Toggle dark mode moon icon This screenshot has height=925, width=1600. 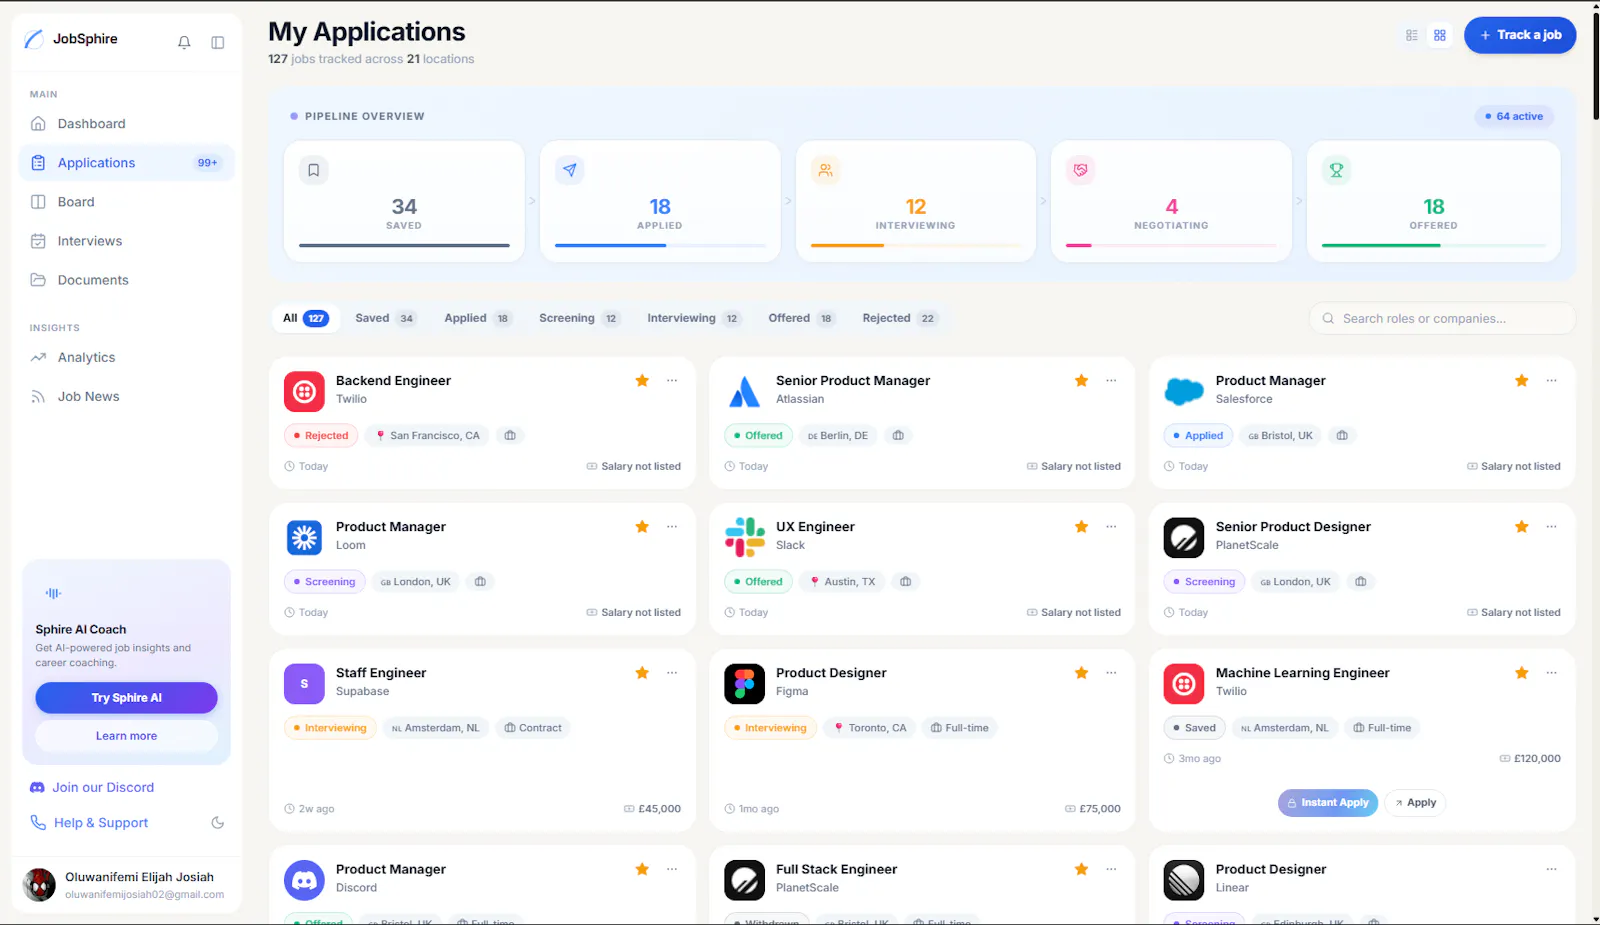(x=218, y=823)
